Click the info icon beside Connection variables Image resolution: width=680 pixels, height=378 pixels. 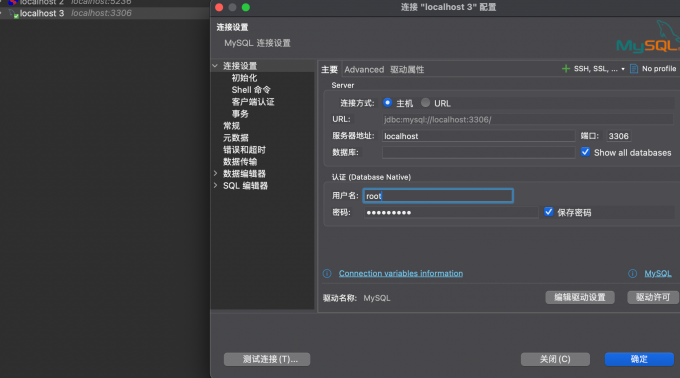tap(327, 274)
